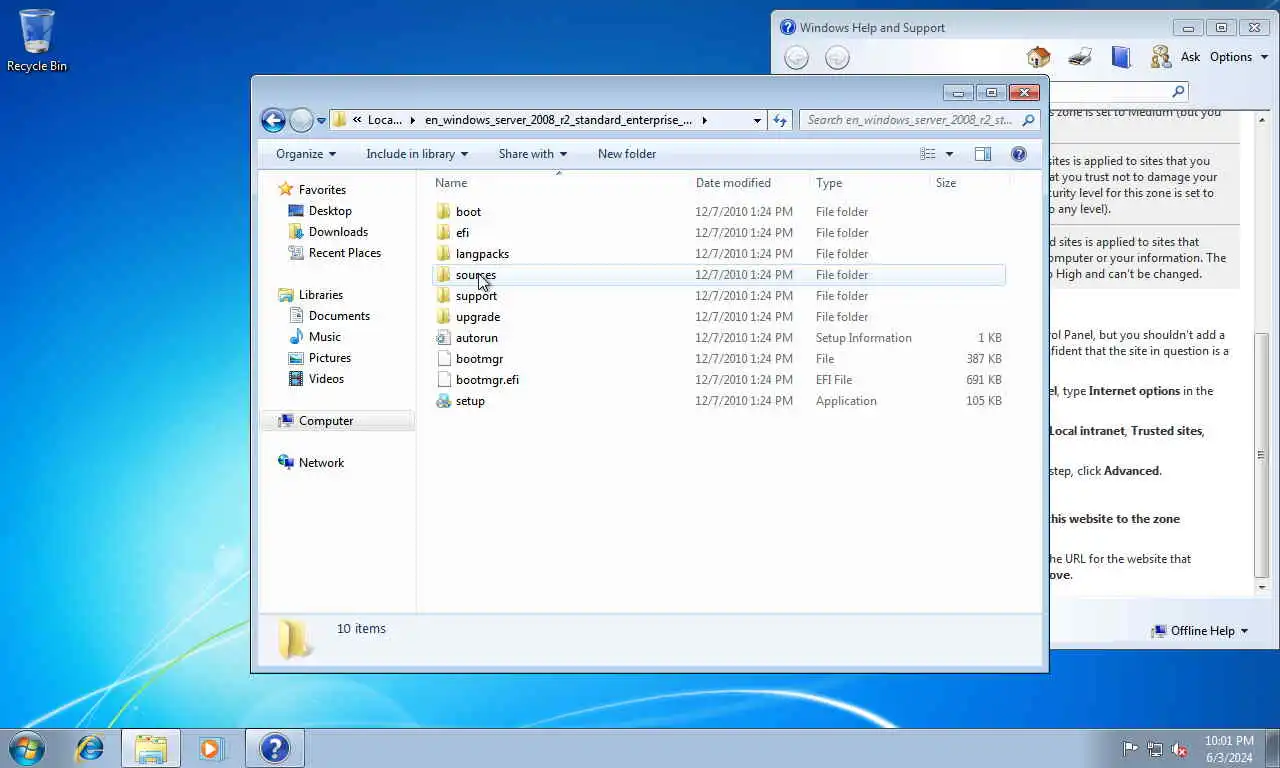Create a New folder
Viewport: 1280px width, 768px height.
coord(627,154)
